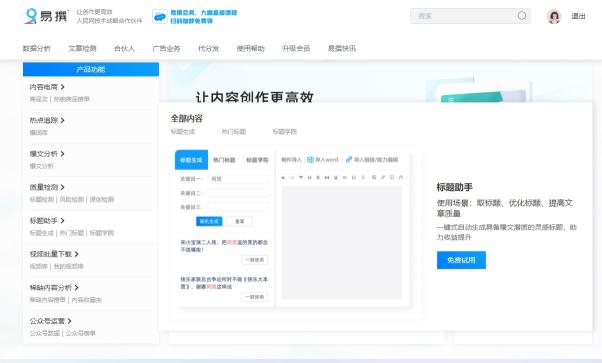The image size is (602, 363).
Task: Open 热门标题 in the sidebar under 标题助手
Action: (72, 233)
